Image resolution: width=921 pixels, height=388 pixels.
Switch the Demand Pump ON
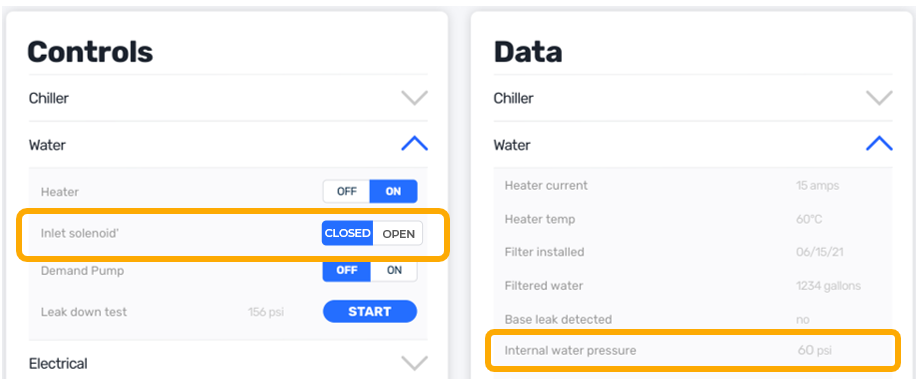click(x=394, y=270)
